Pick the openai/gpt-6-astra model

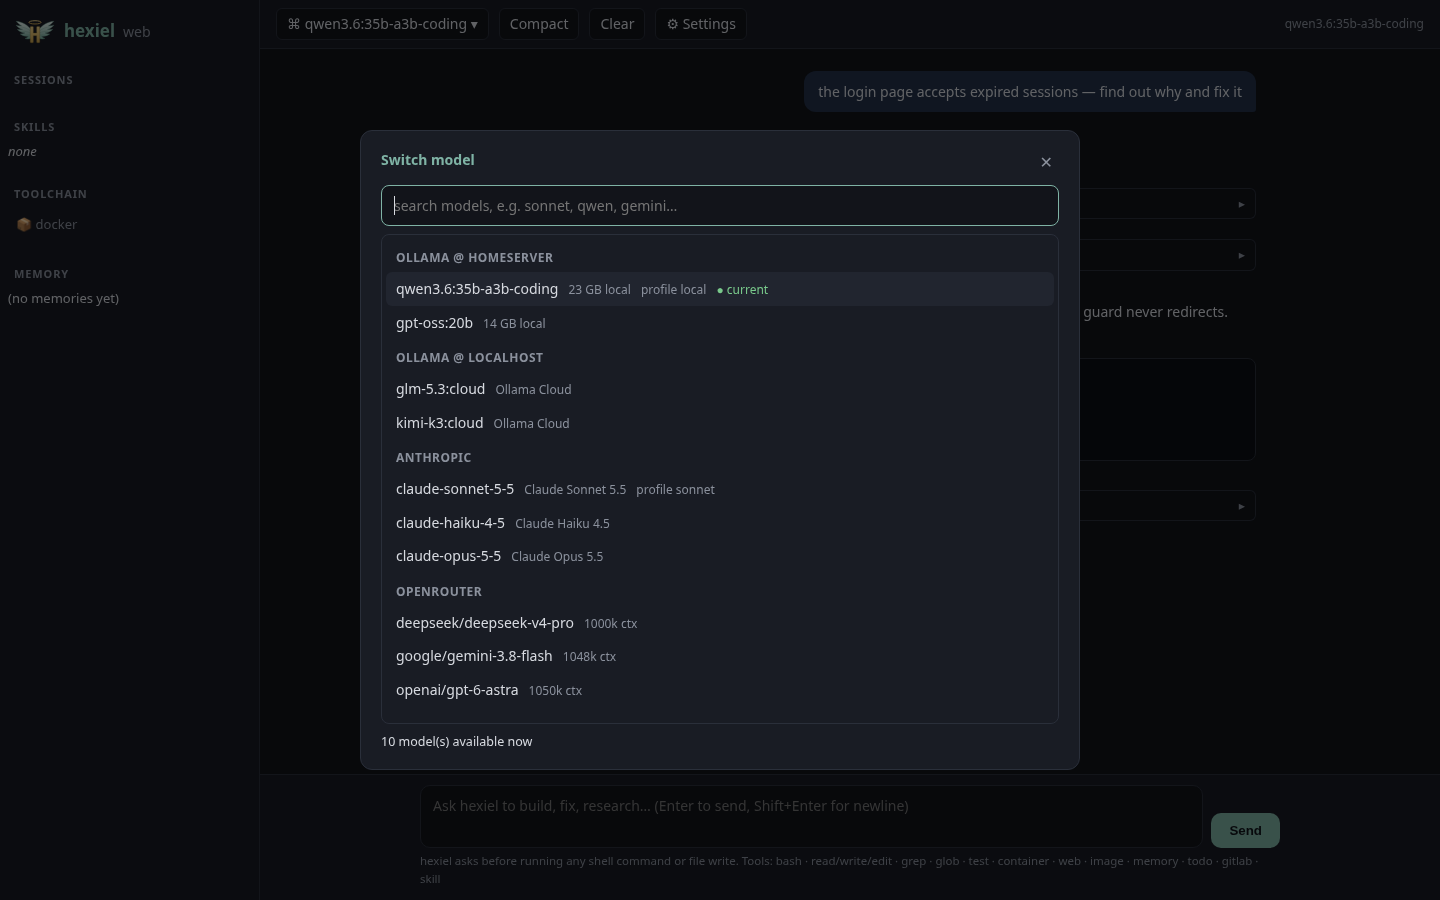pyautogui.click(x=720, y=690)
